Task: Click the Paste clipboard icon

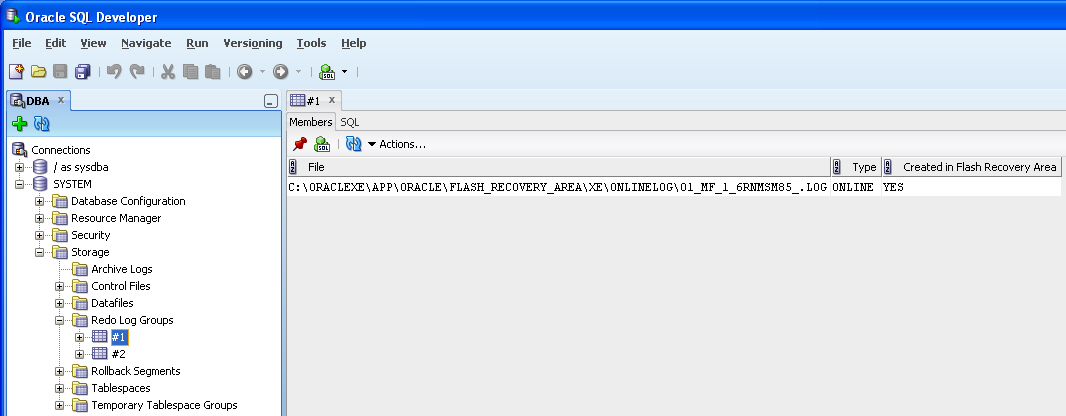Action: point(213,71)
